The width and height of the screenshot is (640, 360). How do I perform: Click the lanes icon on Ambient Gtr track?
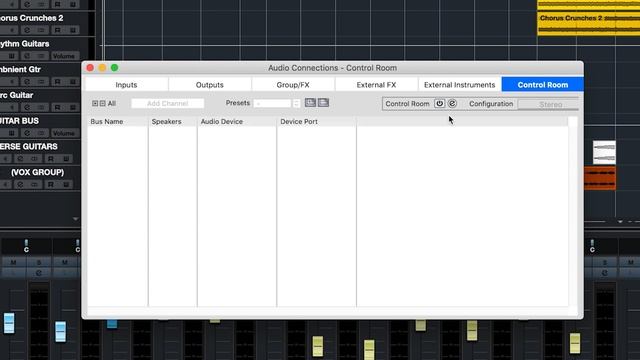coord(41,82)
